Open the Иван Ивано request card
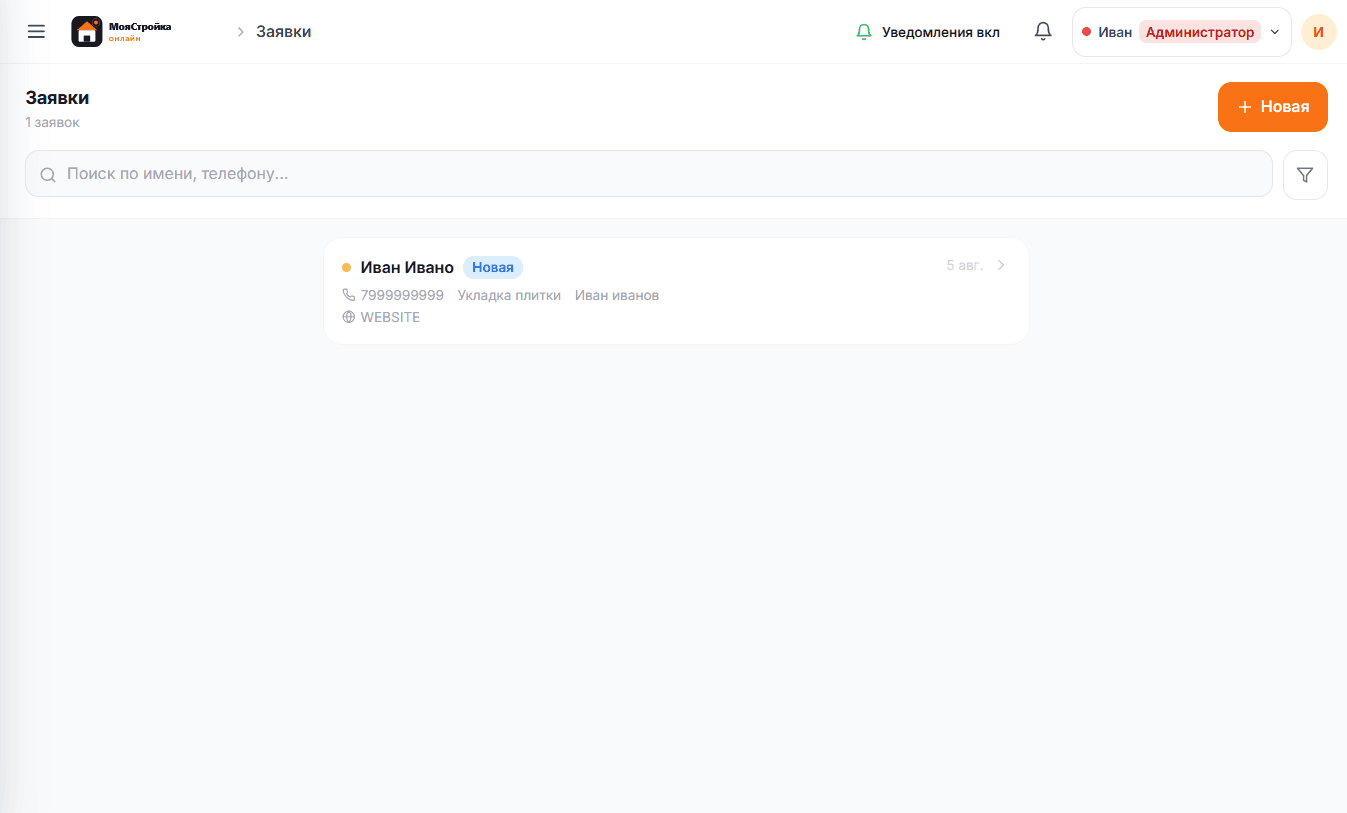 coord(676,292)
